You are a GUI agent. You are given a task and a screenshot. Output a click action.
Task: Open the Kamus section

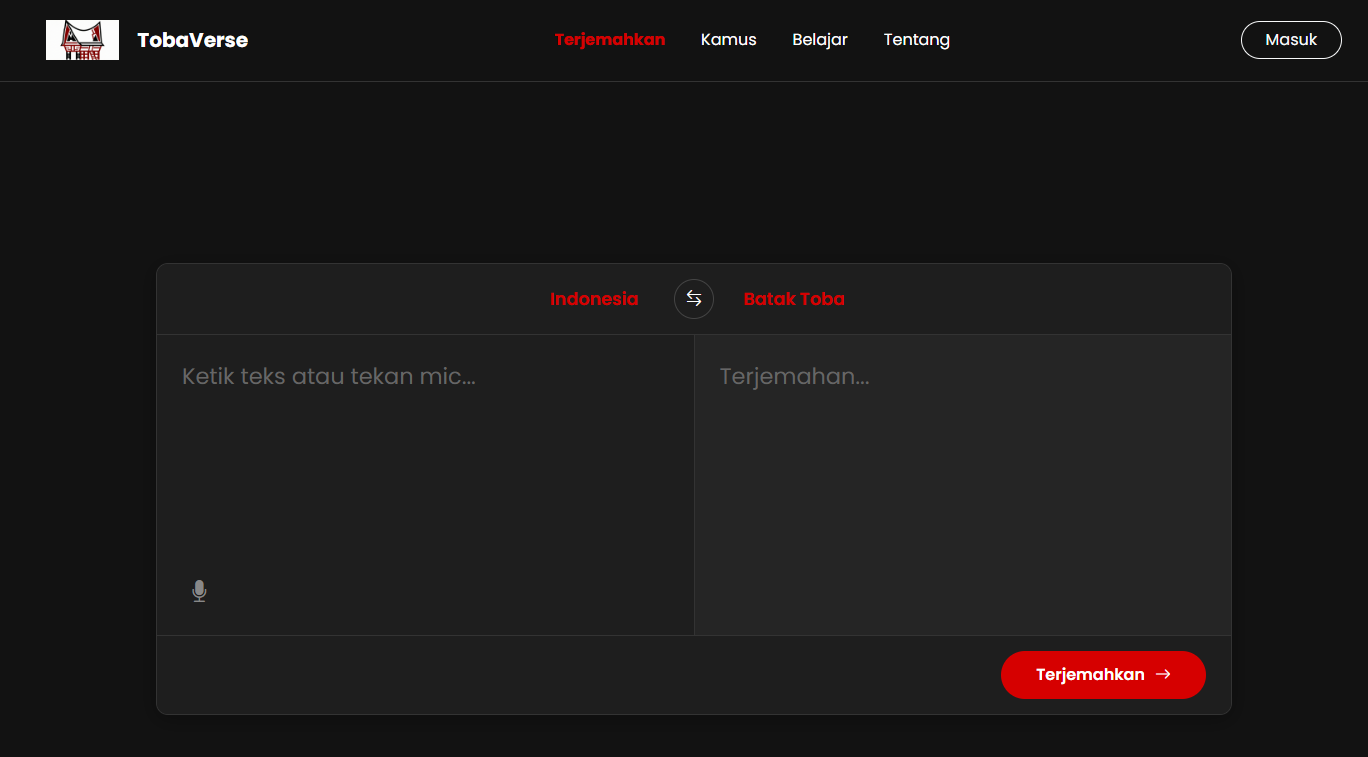tap(728, 39)
